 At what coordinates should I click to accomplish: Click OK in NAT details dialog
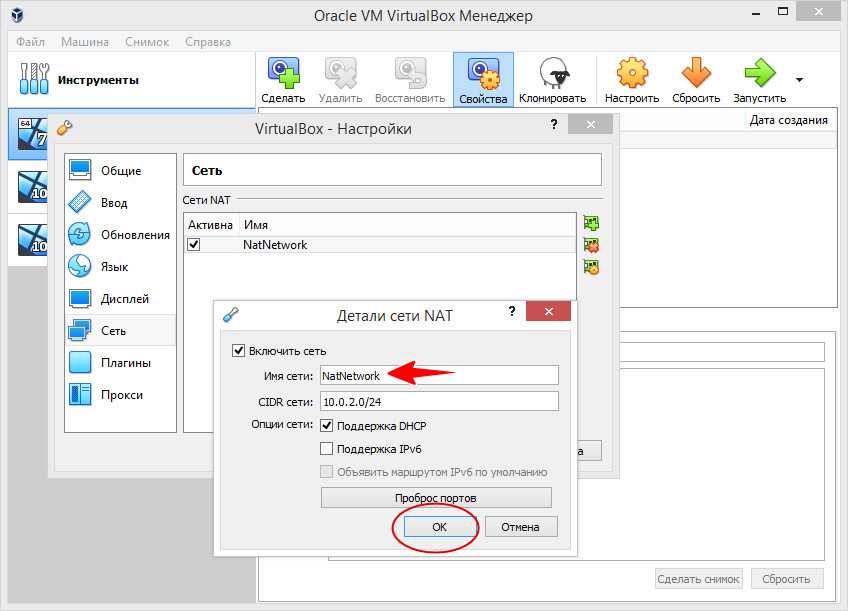click(439, 527)
